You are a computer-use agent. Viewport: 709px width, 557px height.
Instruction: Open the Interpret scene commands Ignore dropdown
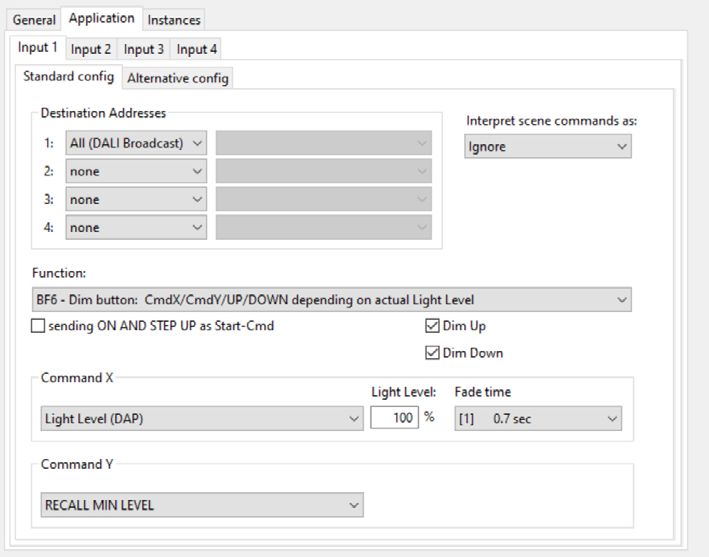[548, 146]
